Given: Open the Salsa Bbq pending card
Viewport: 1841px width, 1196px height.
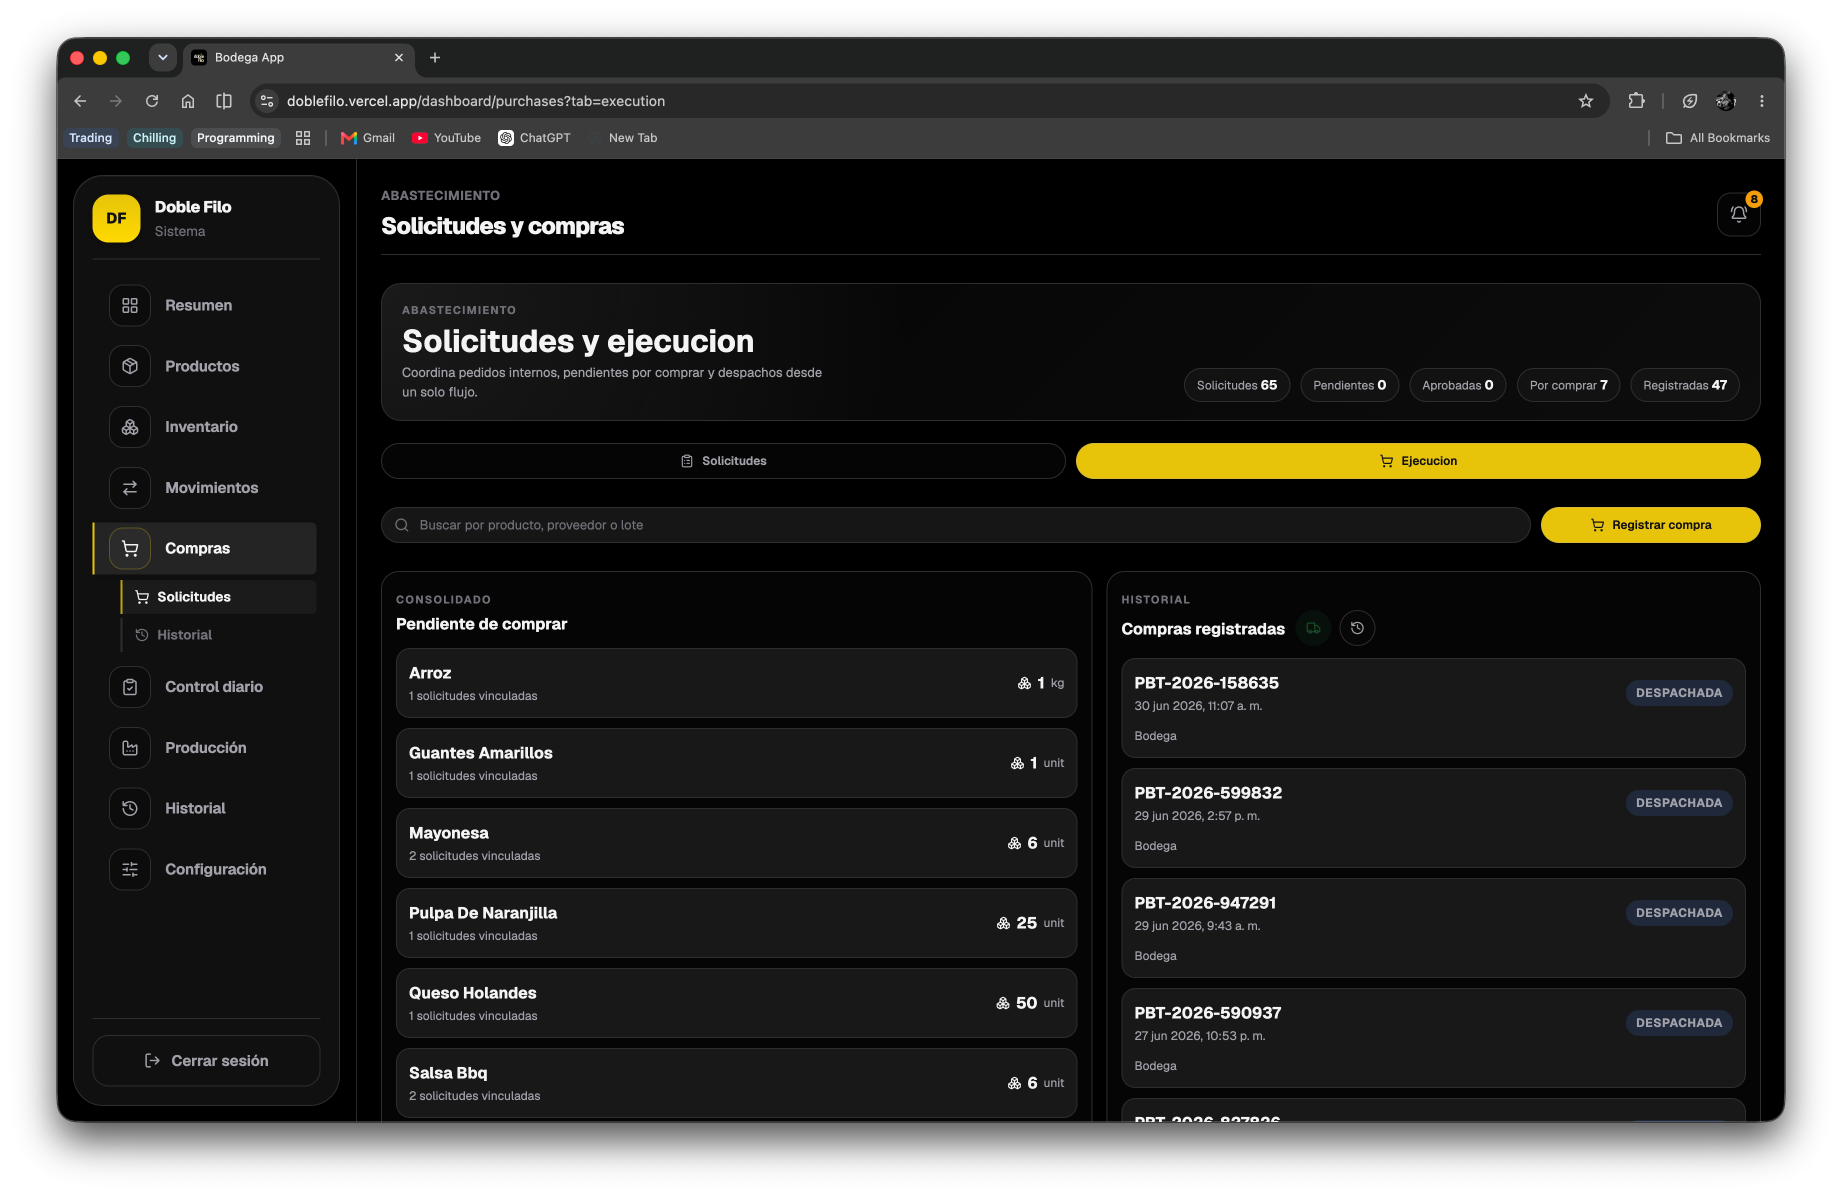Looking at the screenshot, I should tap(736, 1083).
